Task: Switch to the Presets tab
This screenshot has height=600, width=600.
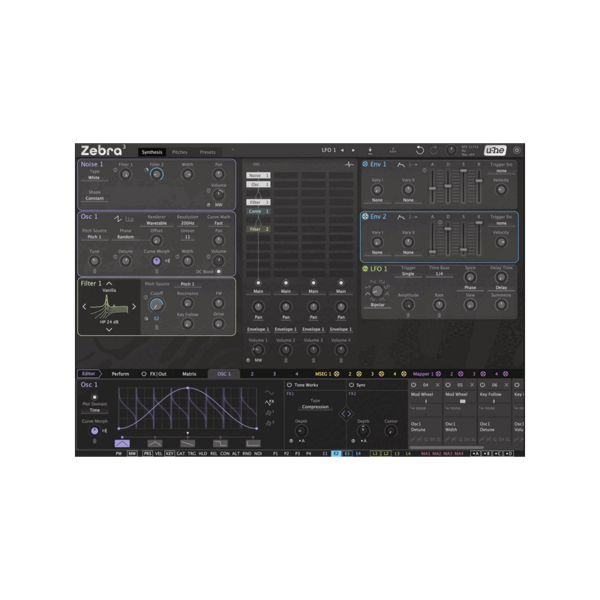Action: (x=207, y=152)
